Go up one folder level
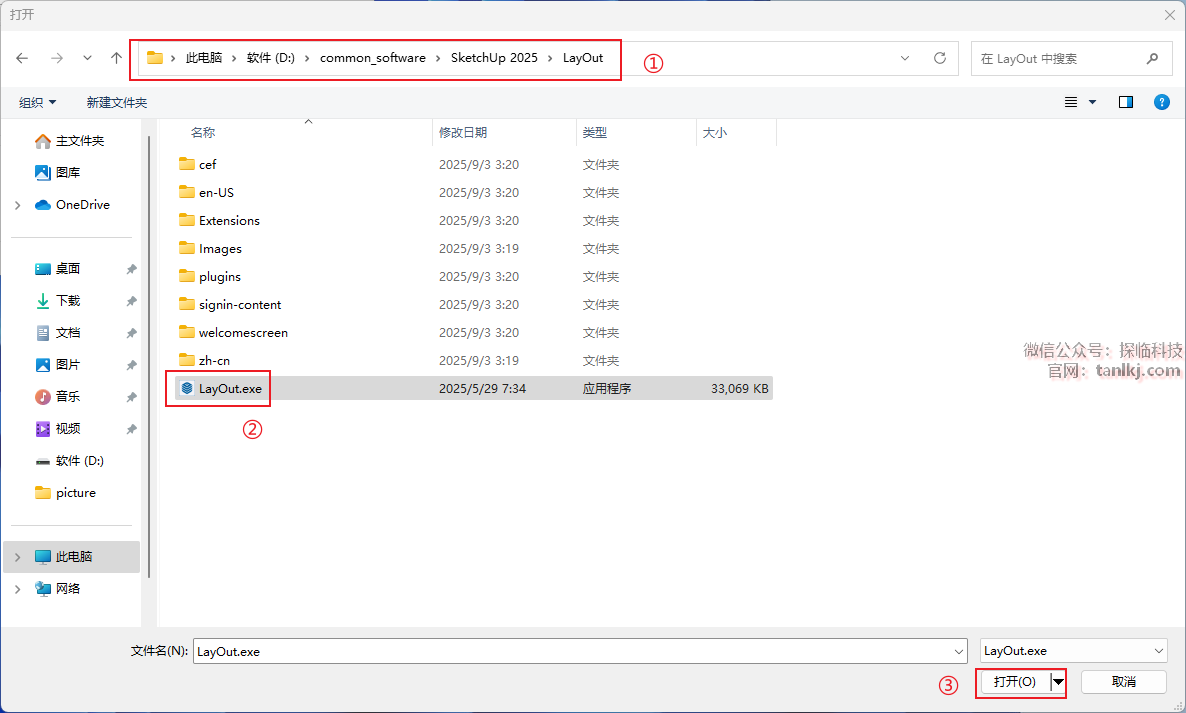This screenshot has height=713, width=1186. click(116, 58)
